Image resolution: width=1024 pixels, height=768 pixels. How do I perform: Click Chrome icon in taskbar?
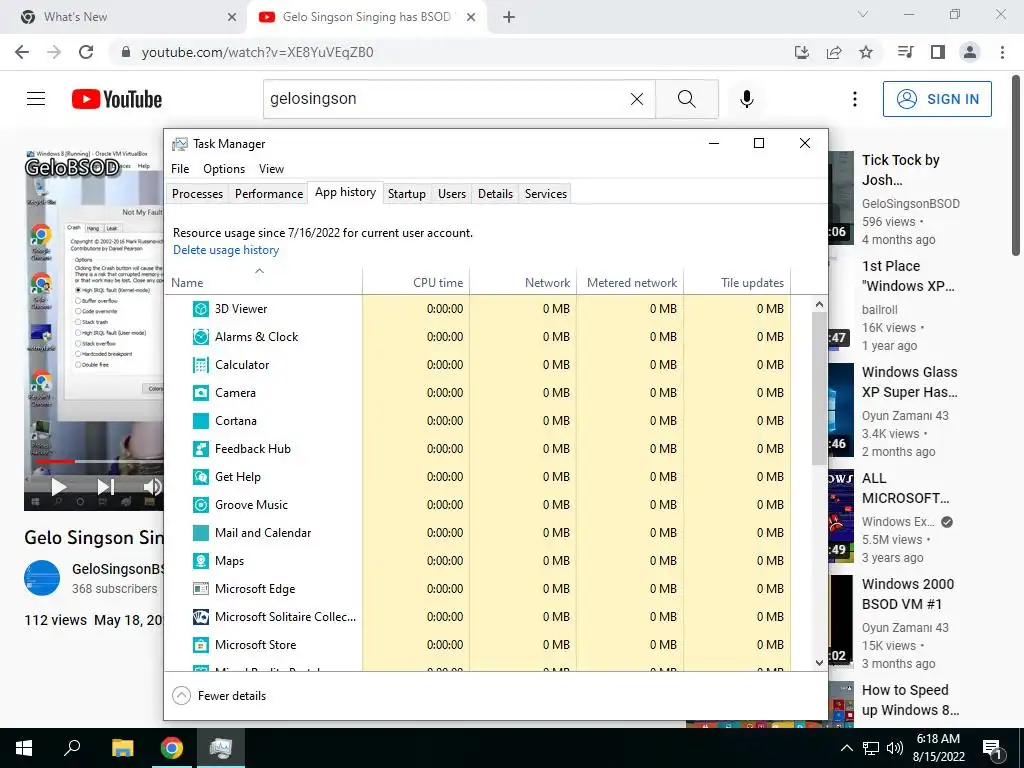[172, 748]
